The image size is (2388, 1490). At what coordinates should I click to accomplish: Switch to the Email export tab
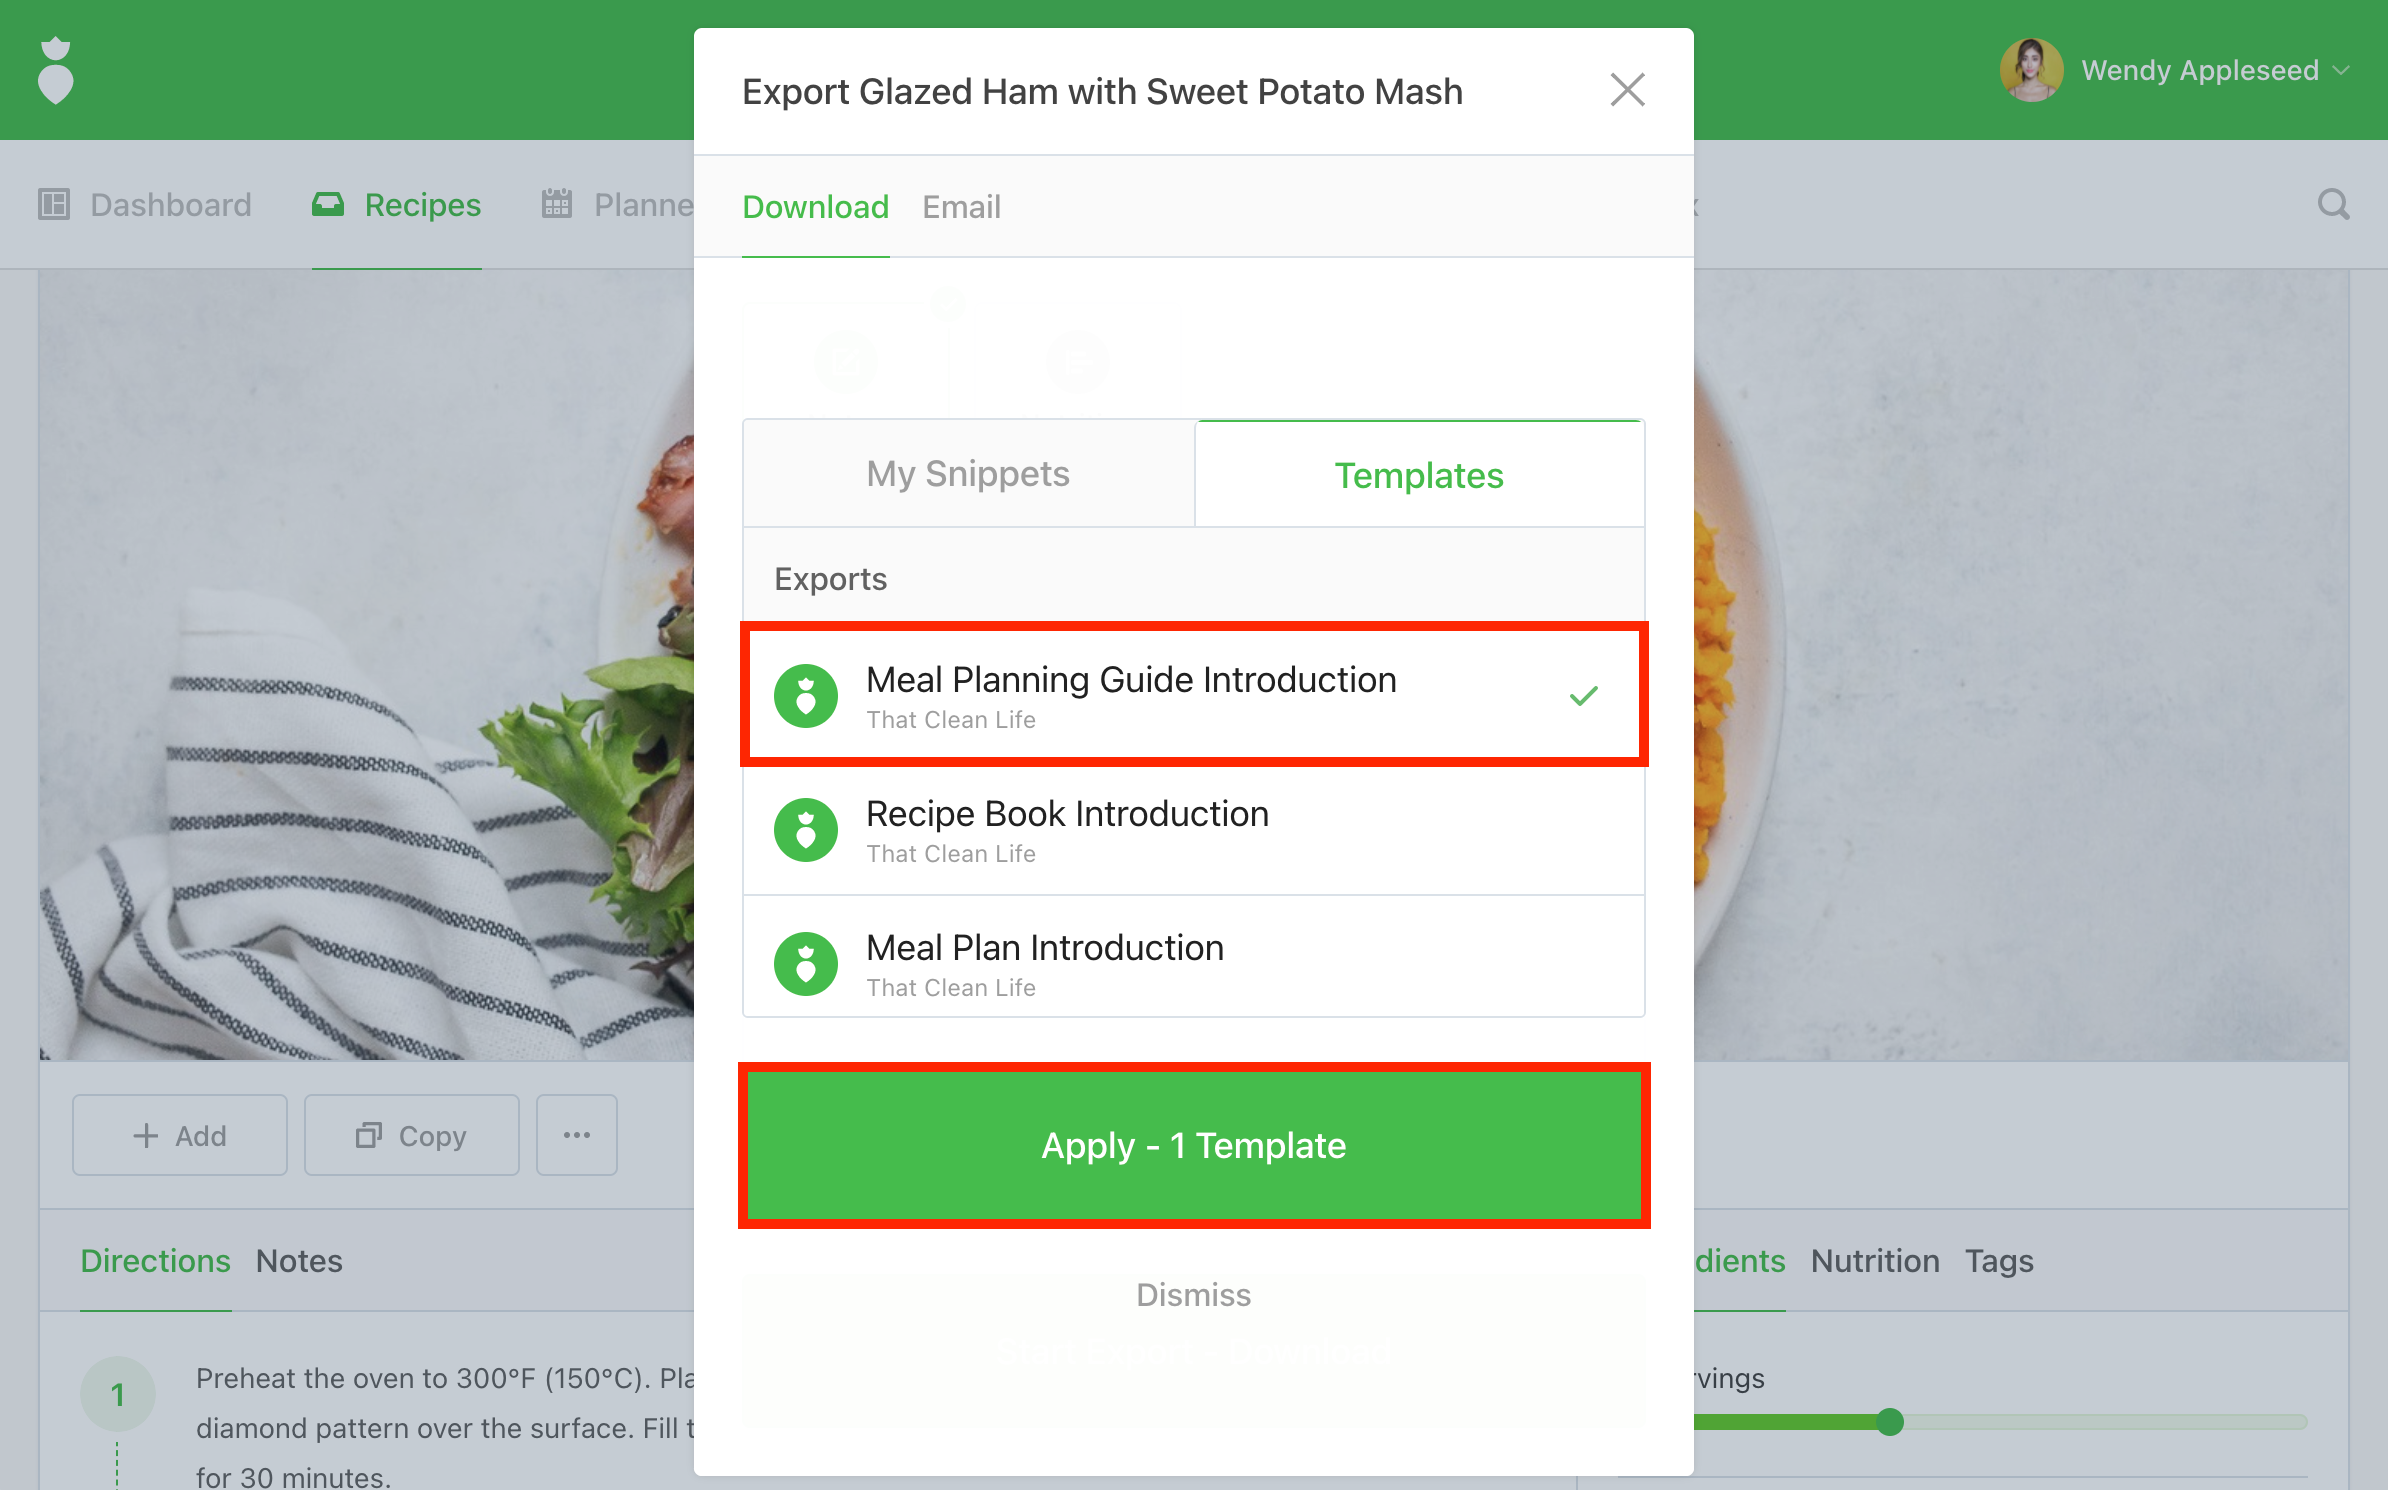[x=961, y=207]
